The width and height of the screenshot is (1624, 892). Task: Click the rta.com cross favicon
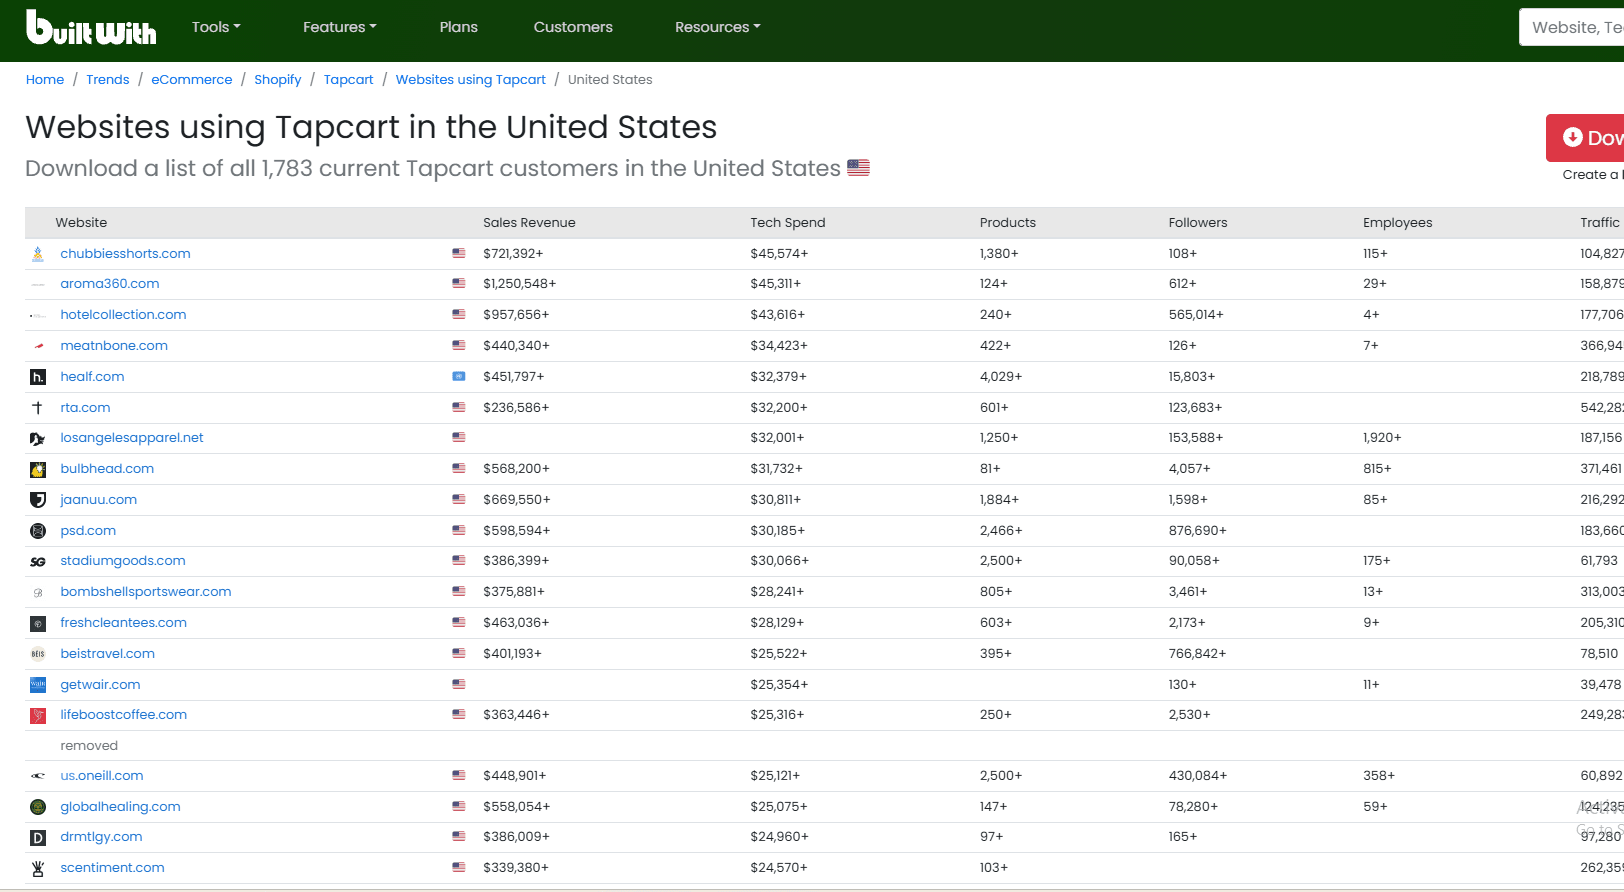[x=38, y=408]
